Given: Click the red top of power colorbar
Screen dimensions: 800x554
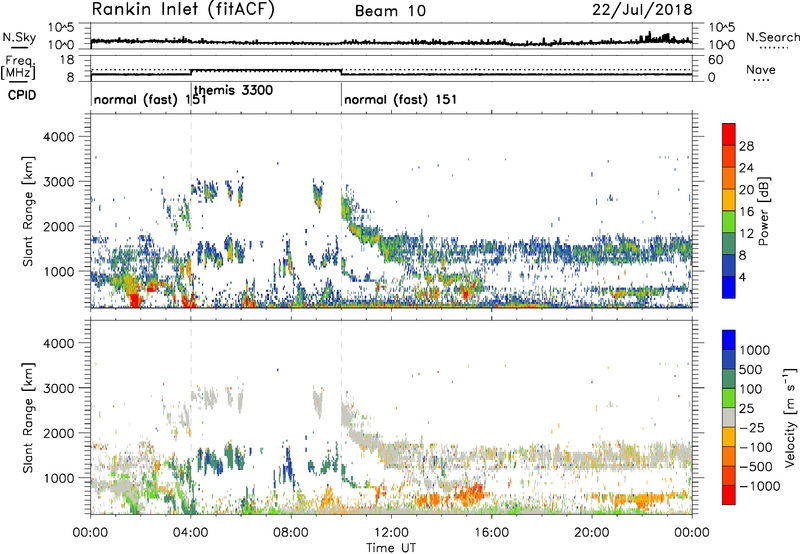Looking at the screenshot, I should click(729, 134).
